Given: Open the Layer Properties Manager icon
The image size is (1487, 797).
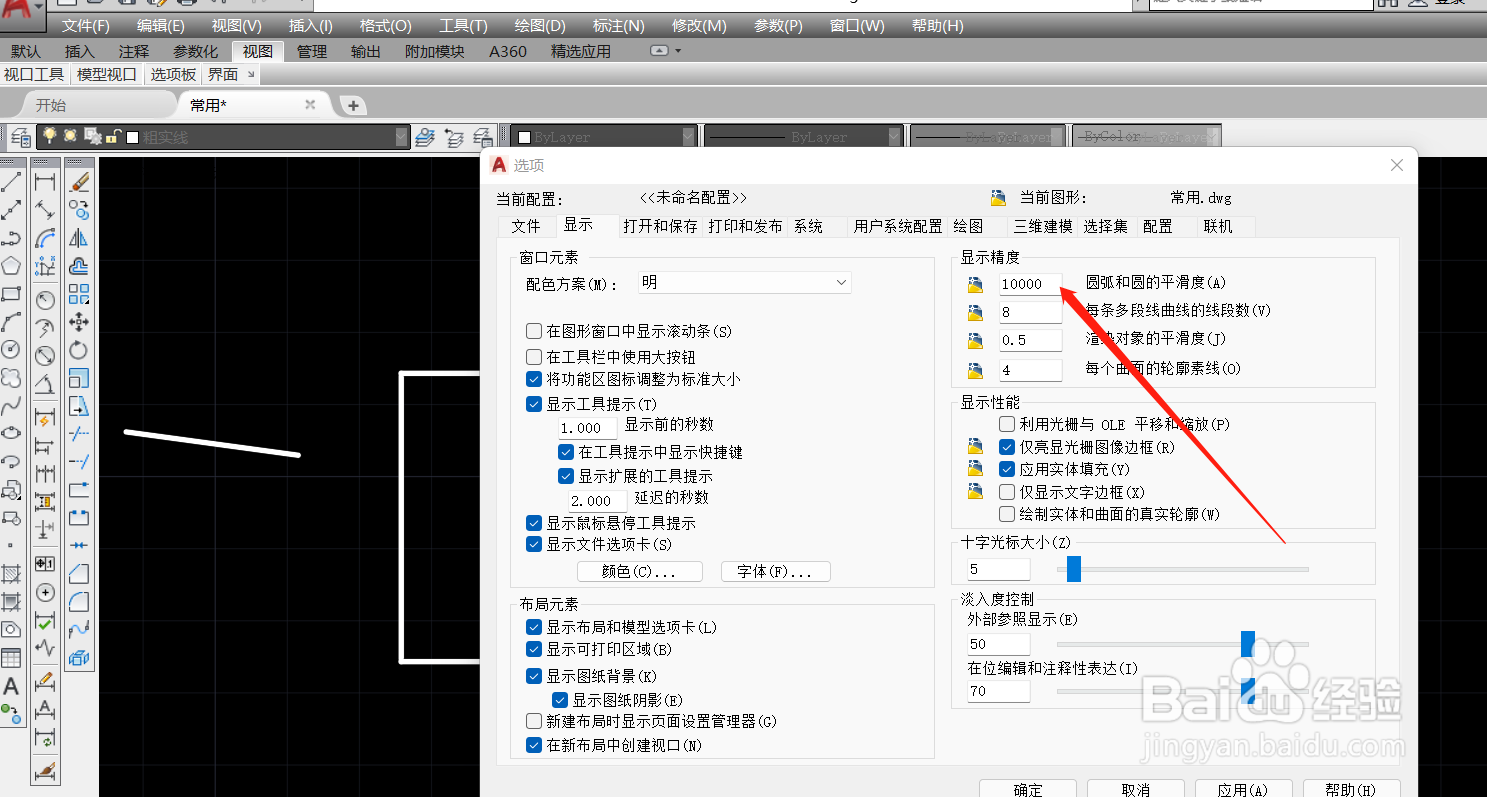Looking at the screenshot, I should [x=18, y=136].
